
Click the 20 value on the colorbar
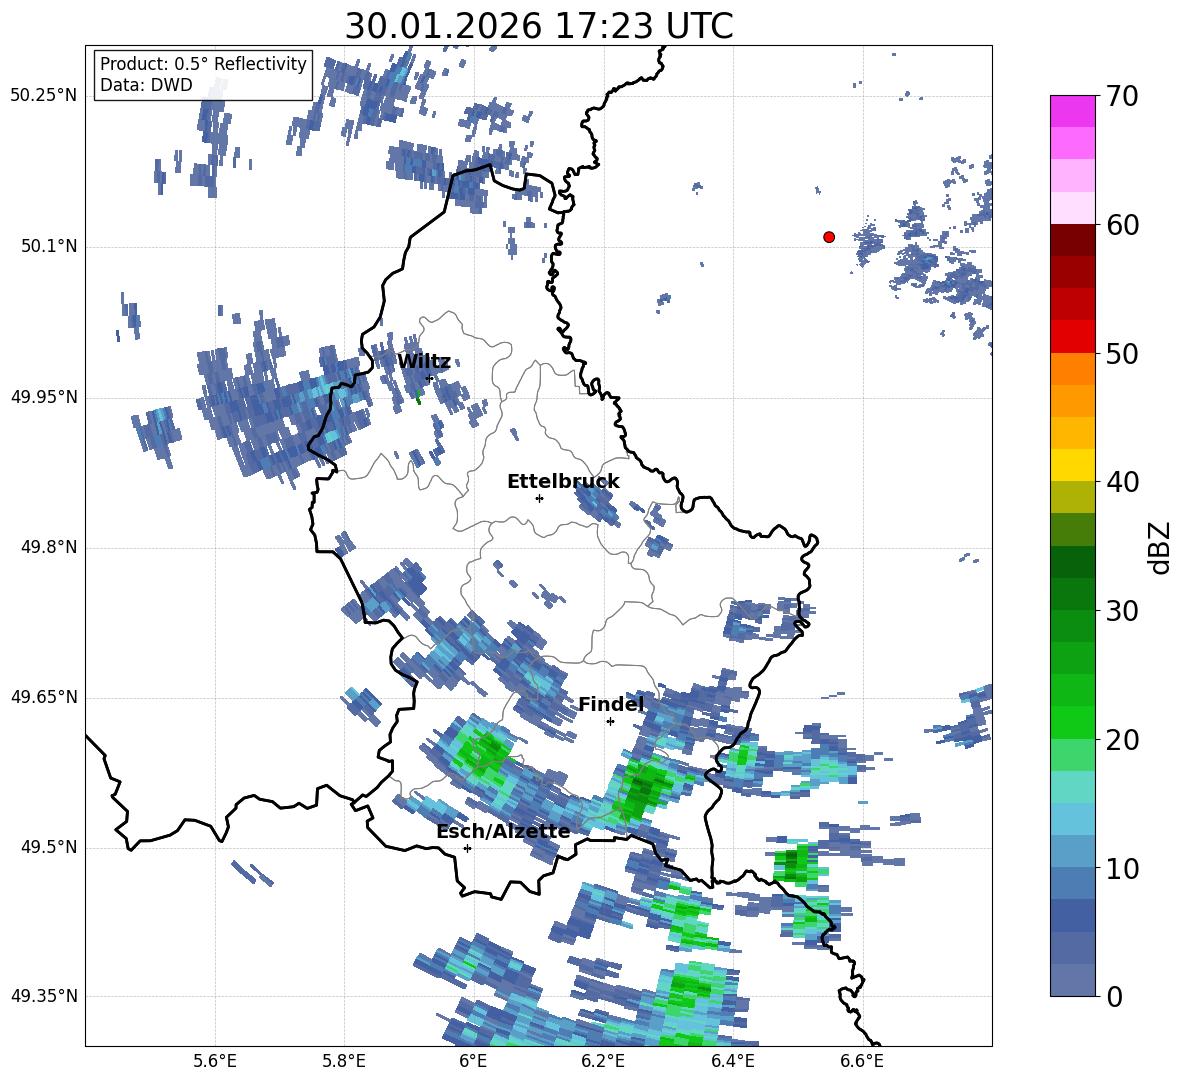click(x=1122, y=740)
